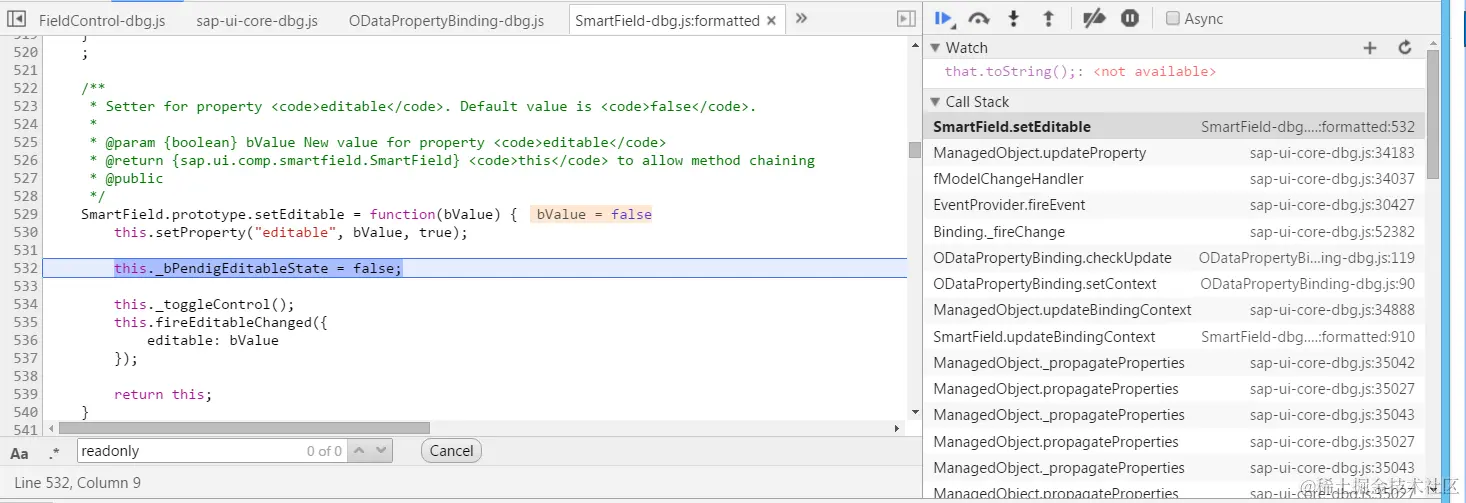Open the more tabs chevron
The height and width of the screenshot is (503, 1466).
pyautogui.click(x=801, y=19)
